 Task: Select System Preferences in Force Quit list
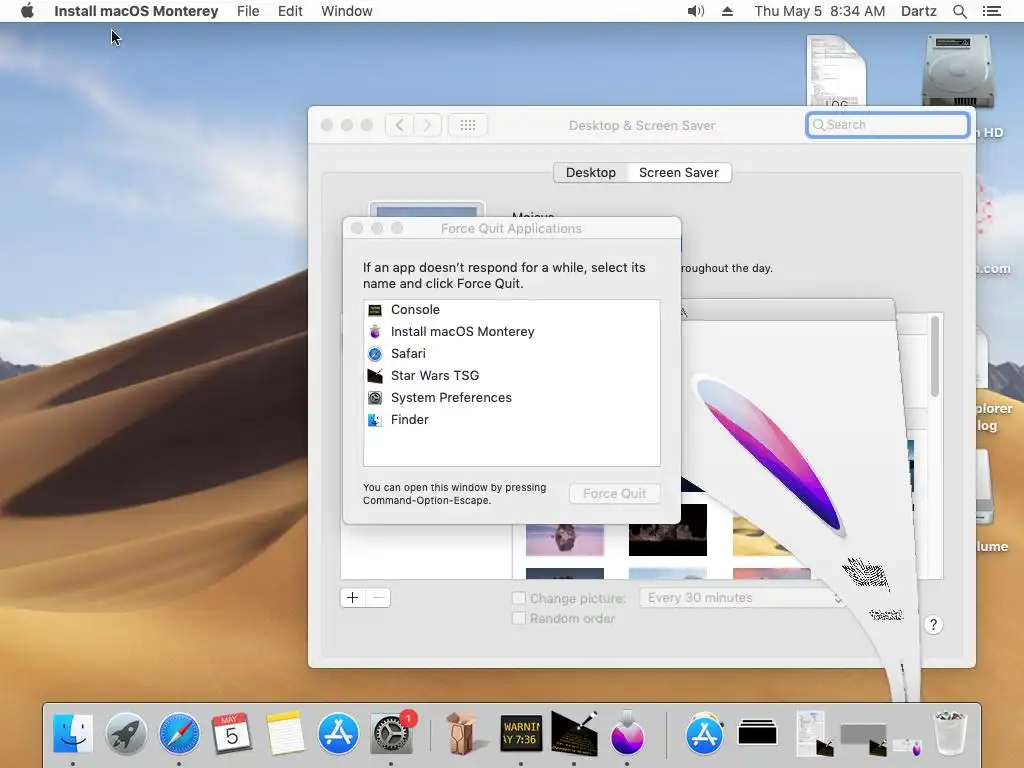tap(511, 398)
